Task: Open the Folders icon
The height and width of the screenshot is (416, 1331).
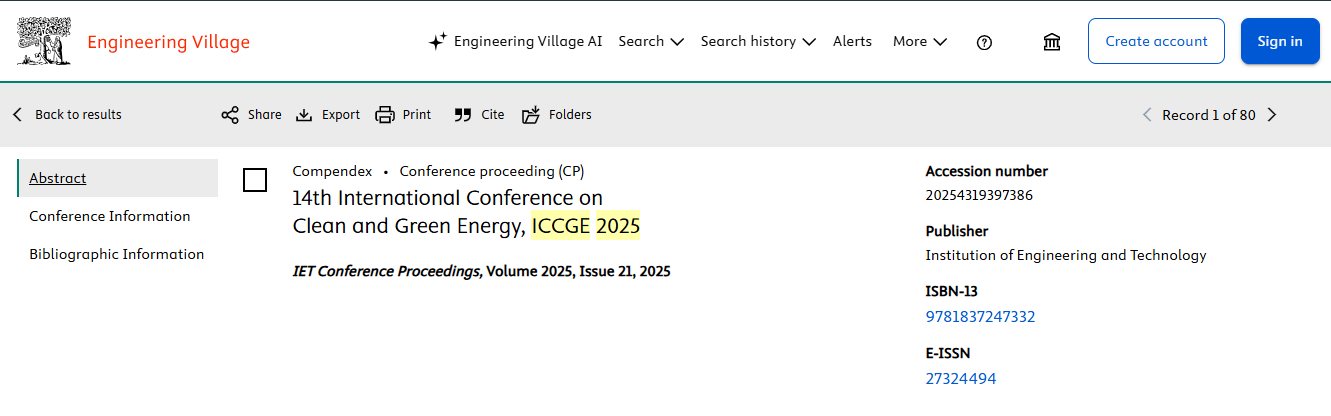Action: tap(531, 115)
